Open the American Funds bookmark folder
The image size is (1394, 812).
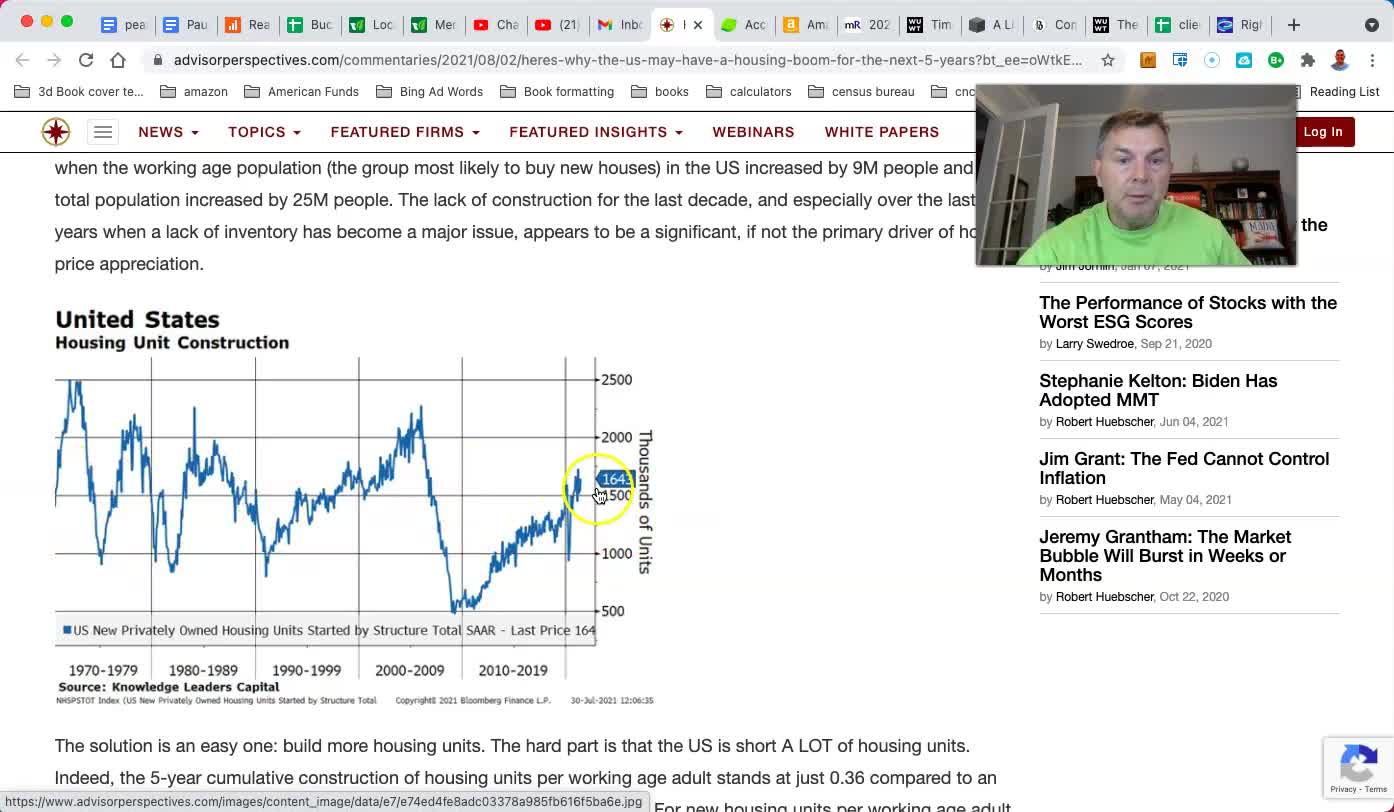tap(301, 92)
